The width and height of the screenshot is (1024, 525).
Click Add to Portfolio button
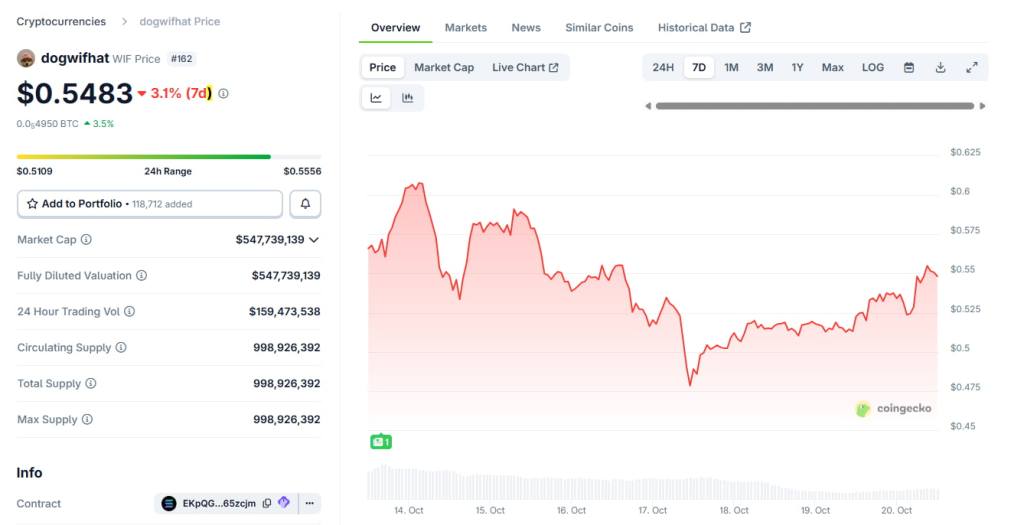[x=150, y=204]
